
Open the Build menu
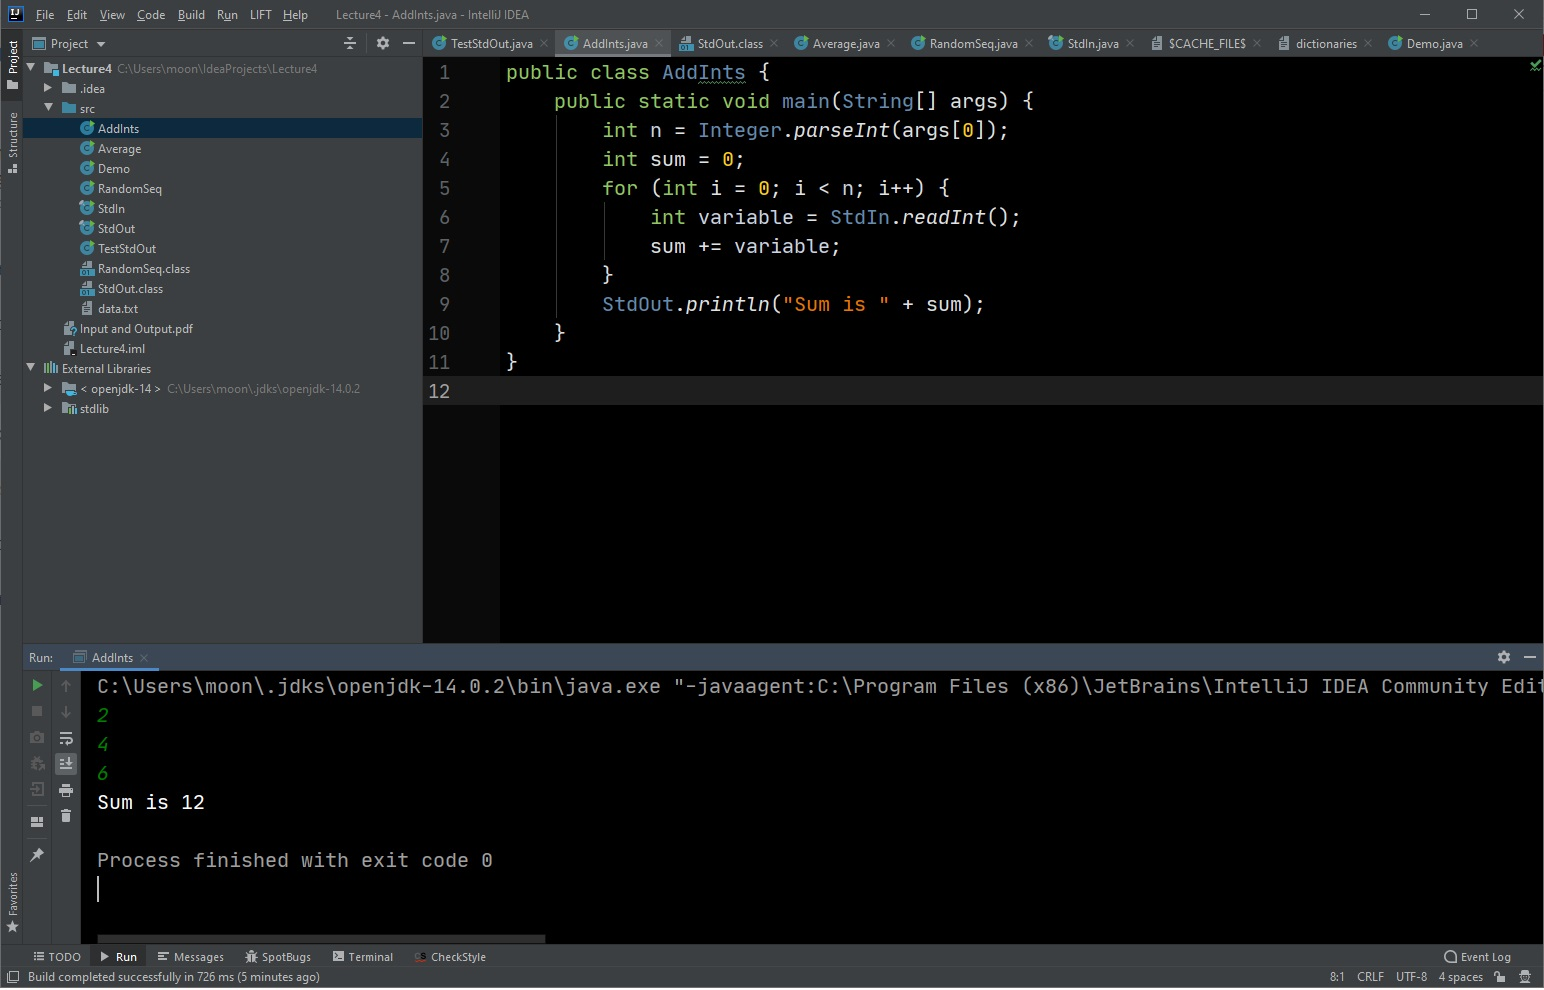[x=190, y=14]
